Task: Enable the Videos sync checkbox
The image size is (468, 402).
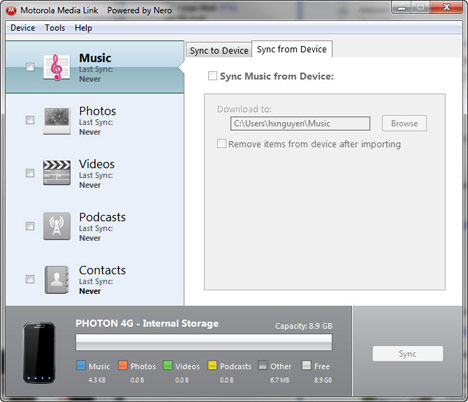Action: click(x=30, y=173)
